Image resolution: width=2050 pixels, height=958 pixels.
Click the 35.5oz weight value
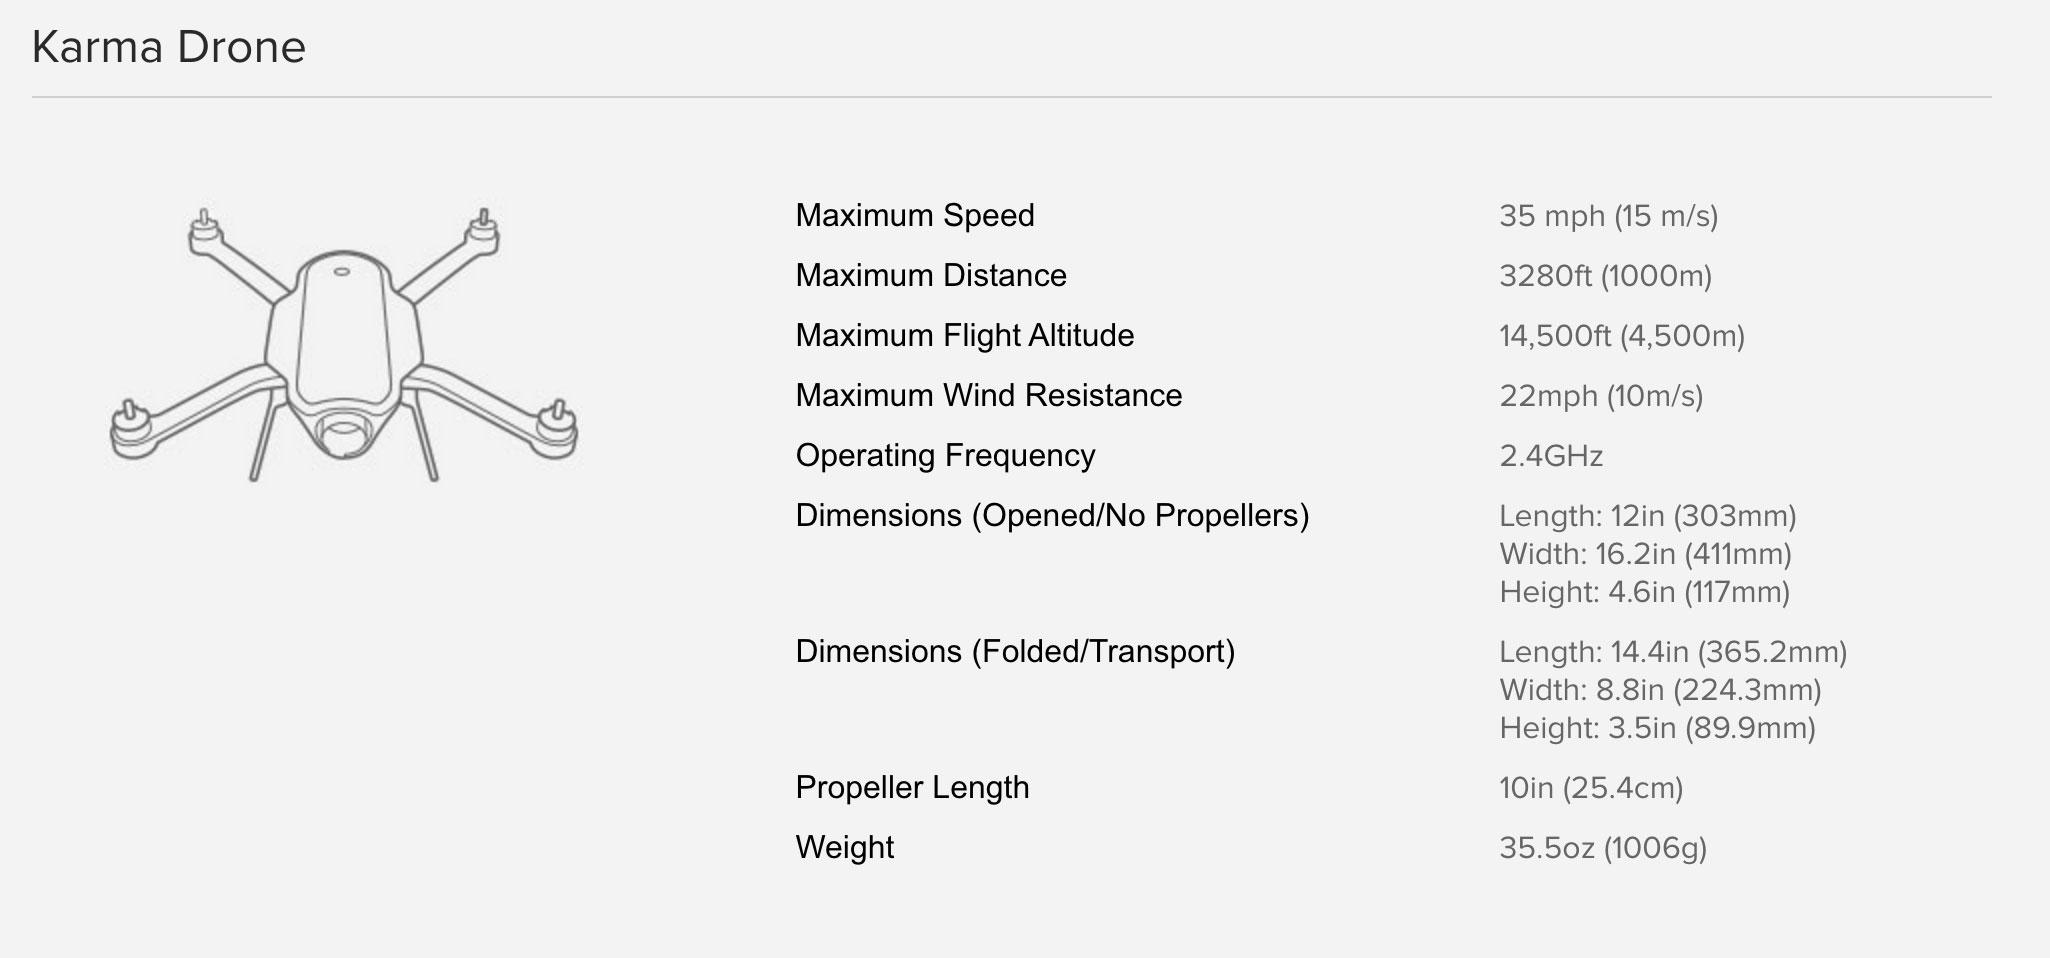(1602, 848)
